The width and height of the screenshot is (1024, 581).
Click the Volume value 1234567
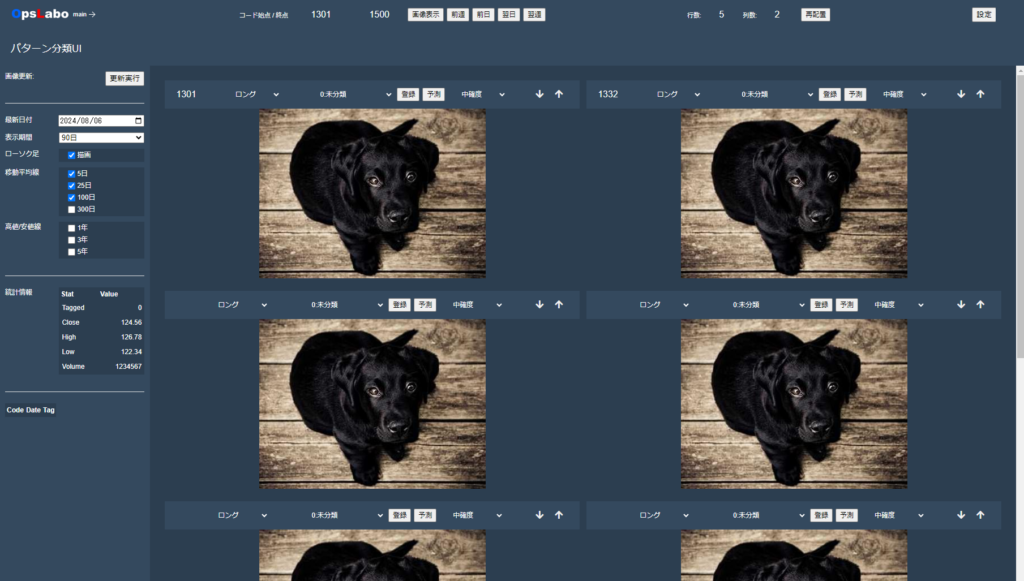point(129,367)
